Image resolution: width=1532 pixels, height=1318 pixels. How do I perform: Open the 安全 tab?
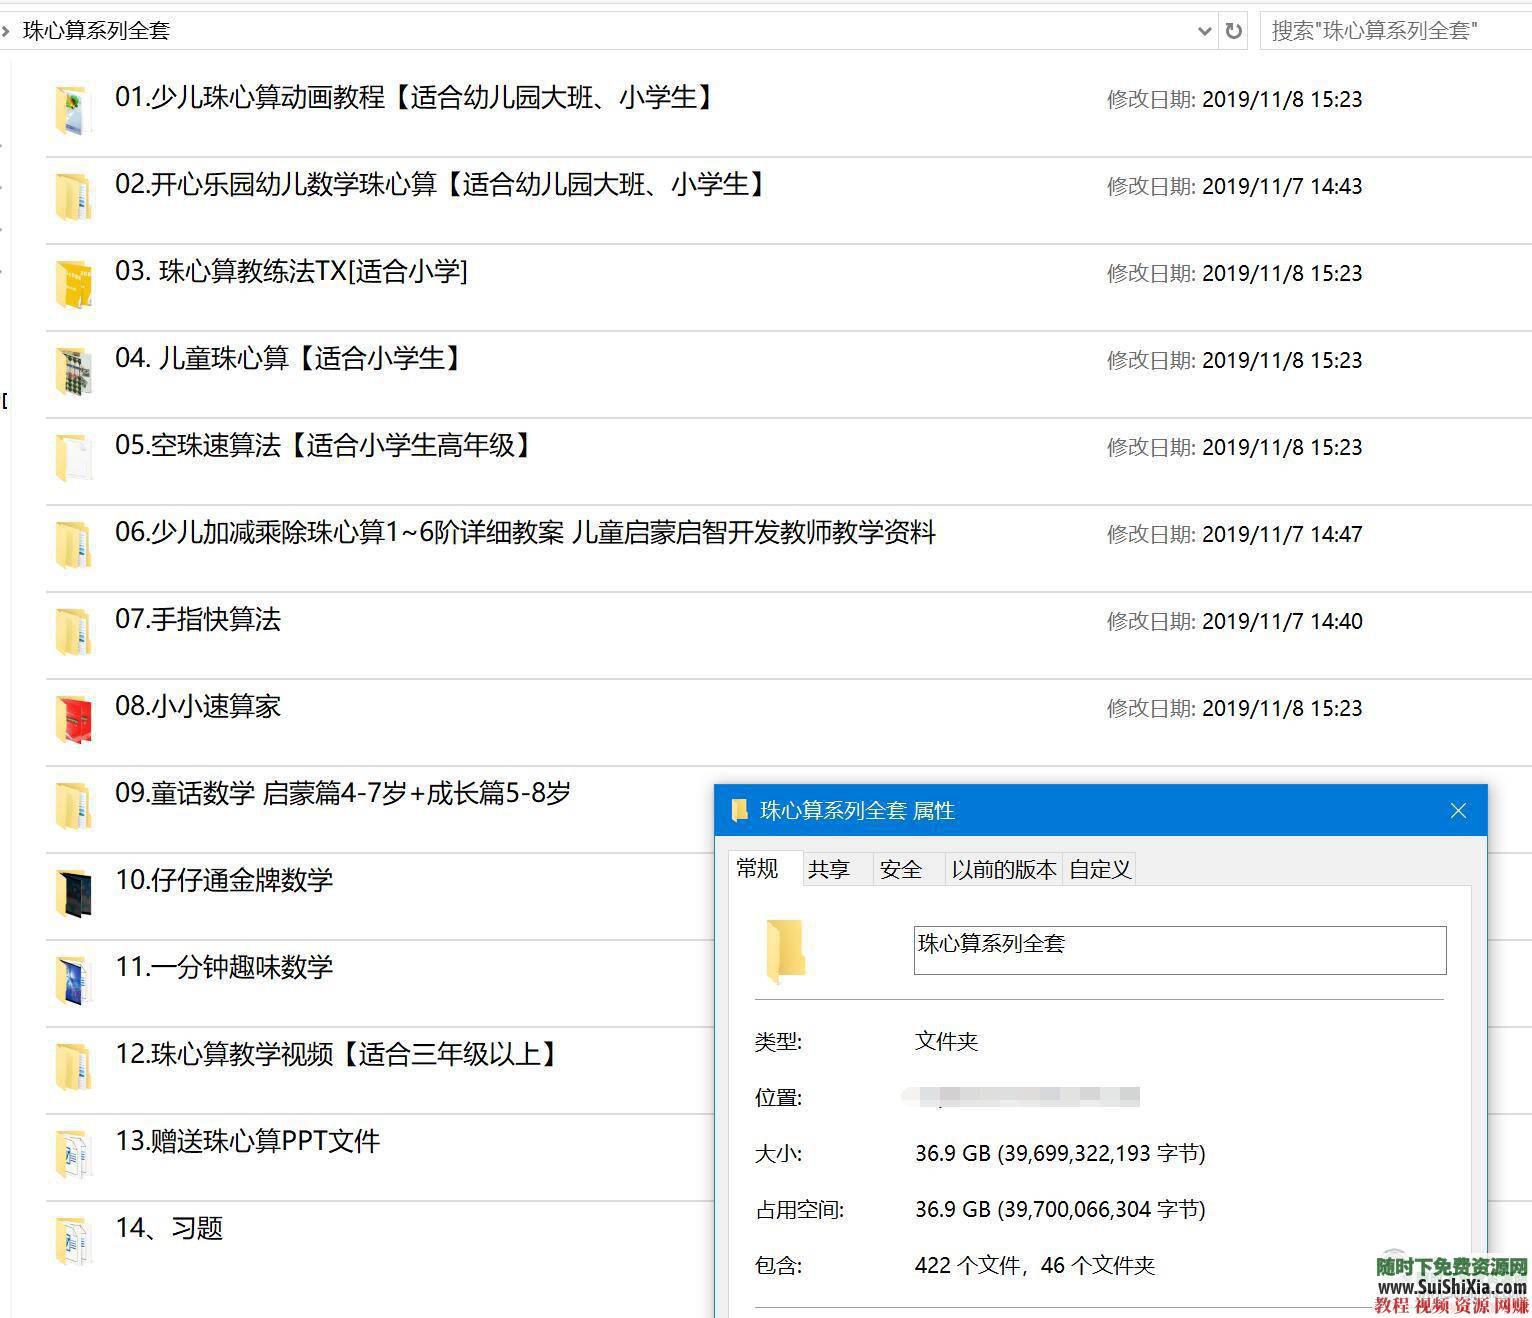(x=901, y=869)
